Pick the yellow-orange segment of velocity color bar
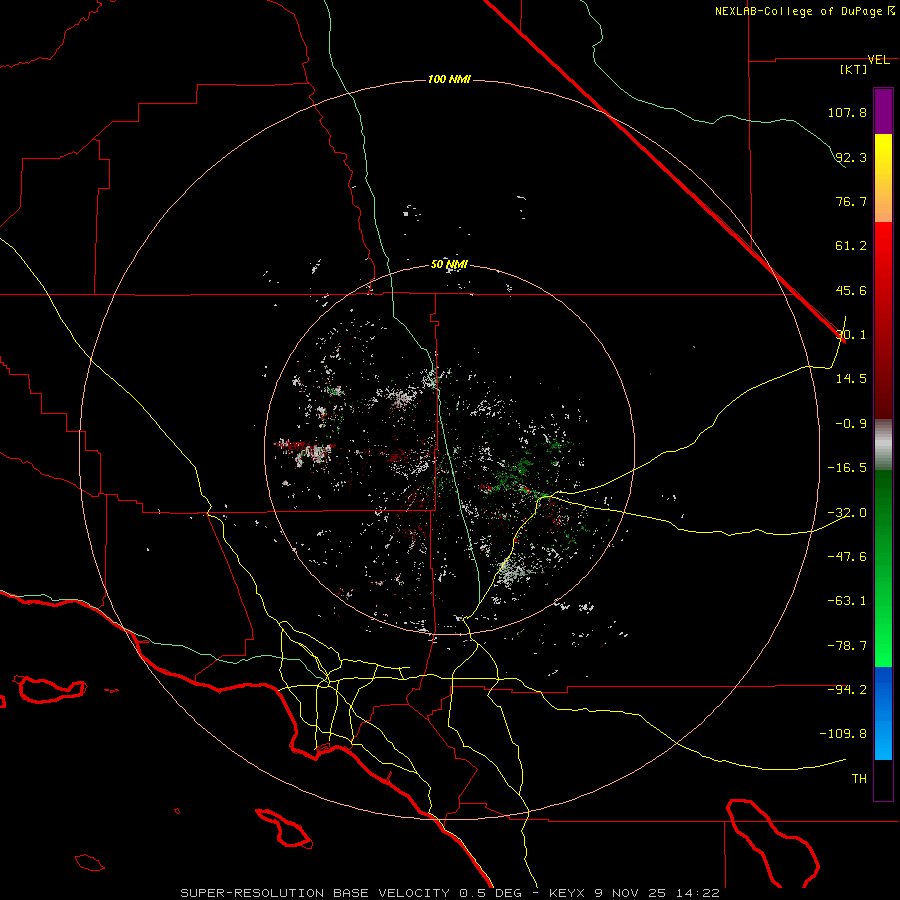Viewport: 900px width, 900px height. point(883,178)
